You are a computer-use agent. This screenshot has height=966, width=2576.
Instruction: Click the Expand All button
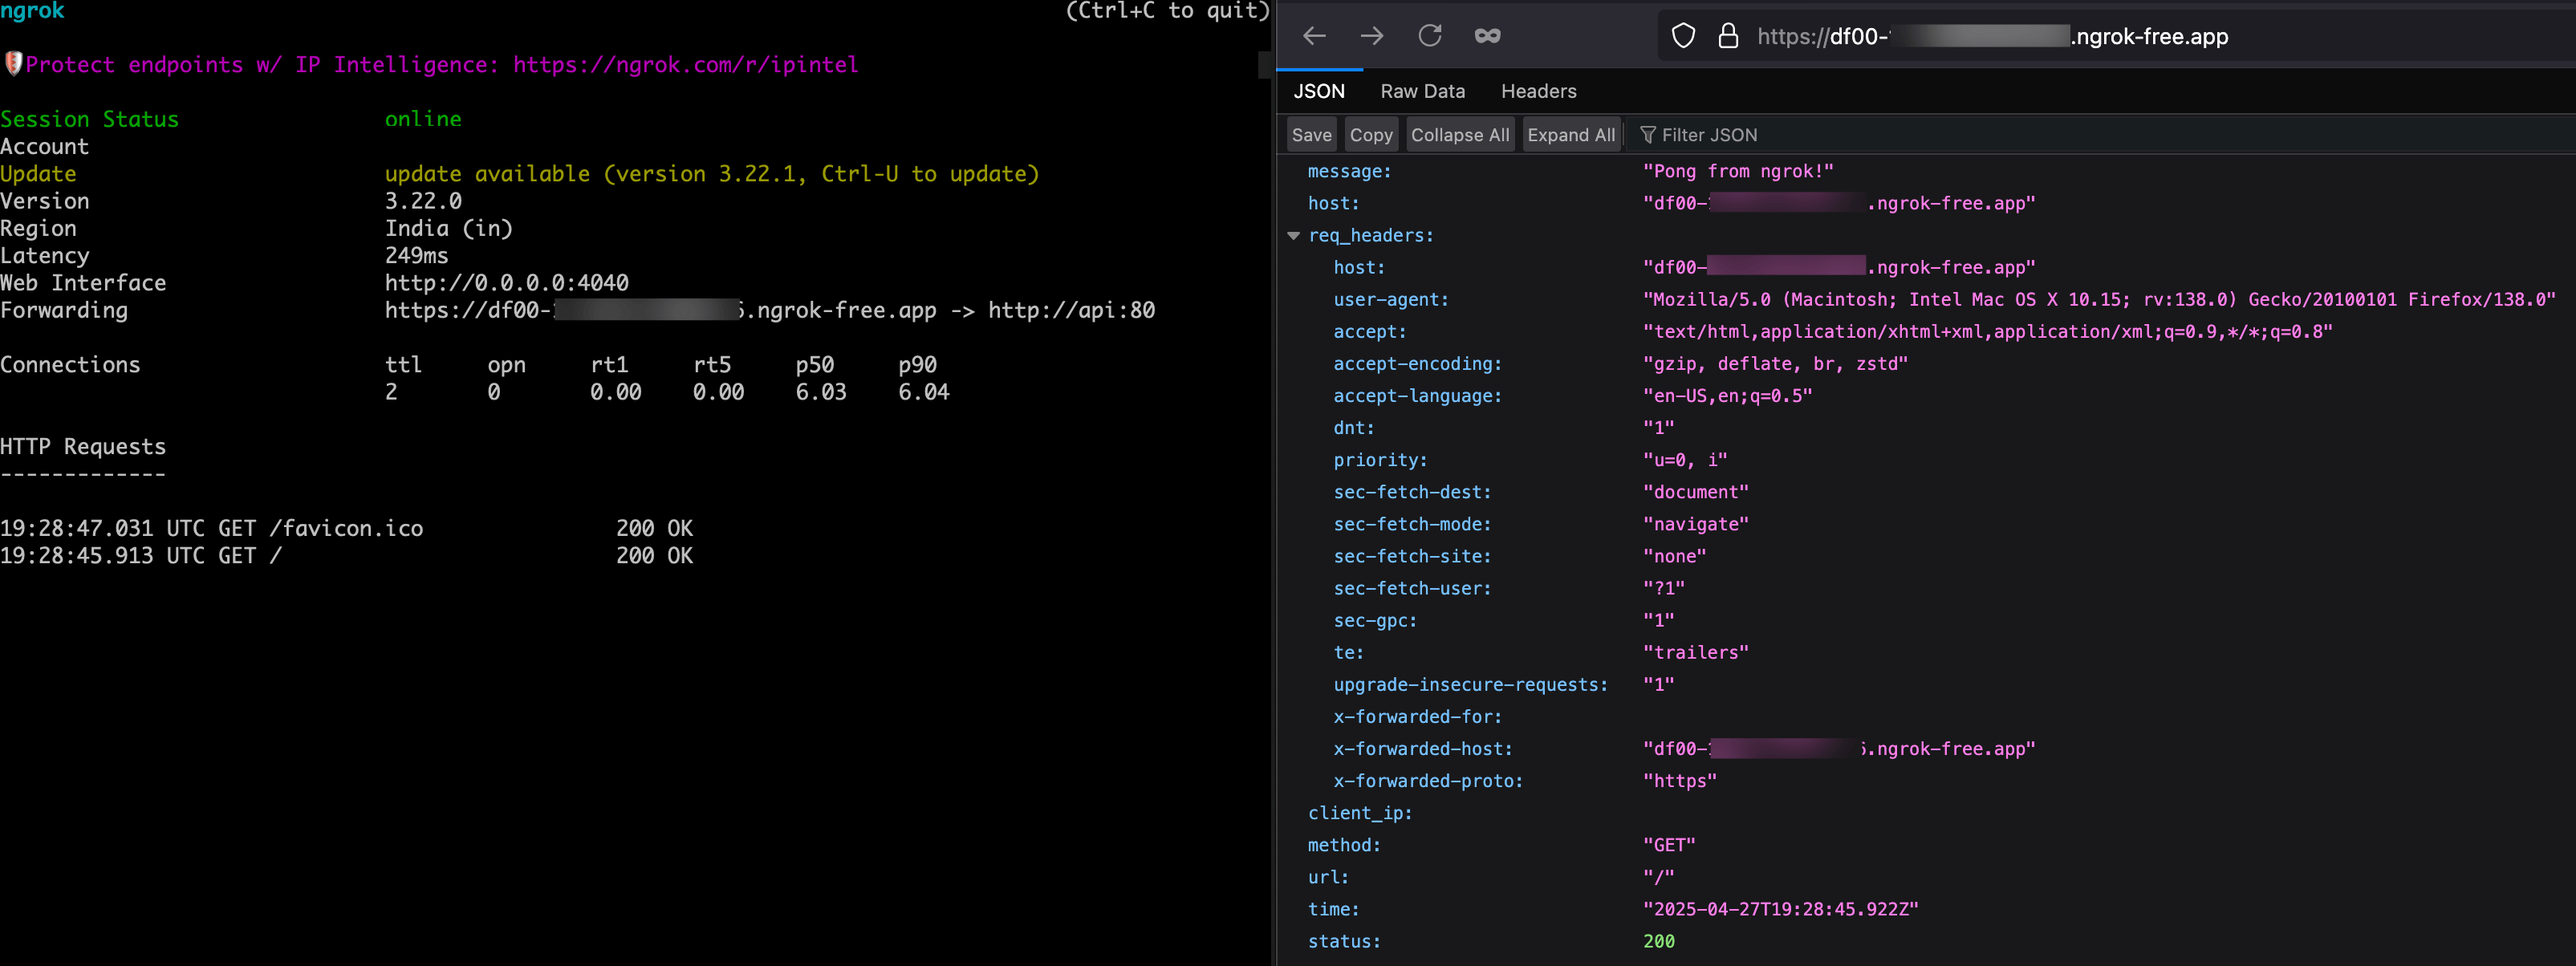1570,134
